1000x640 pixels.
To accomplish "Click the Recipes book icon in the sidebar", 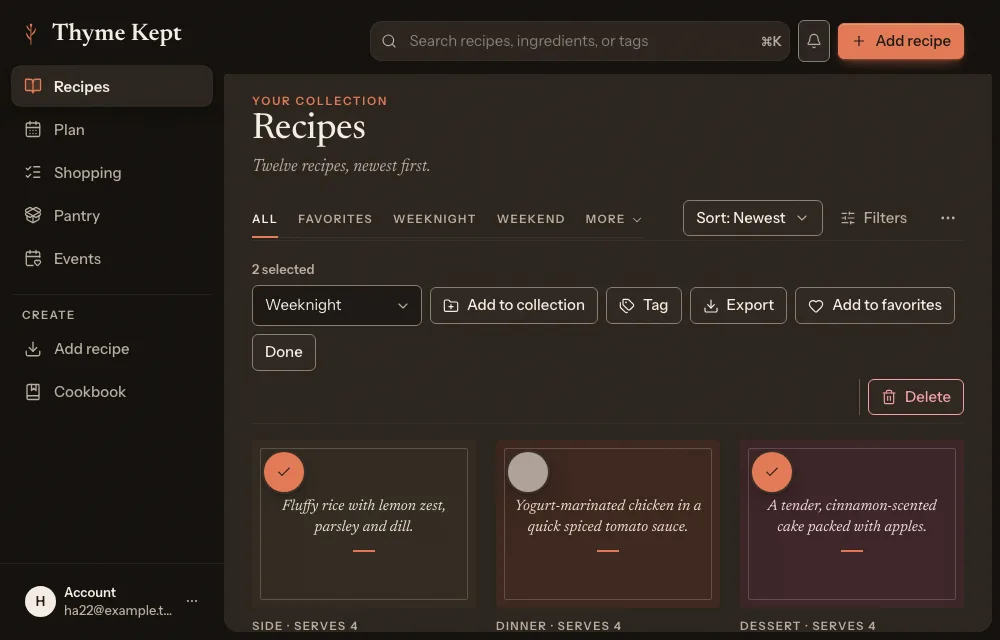I will [33, 86].
